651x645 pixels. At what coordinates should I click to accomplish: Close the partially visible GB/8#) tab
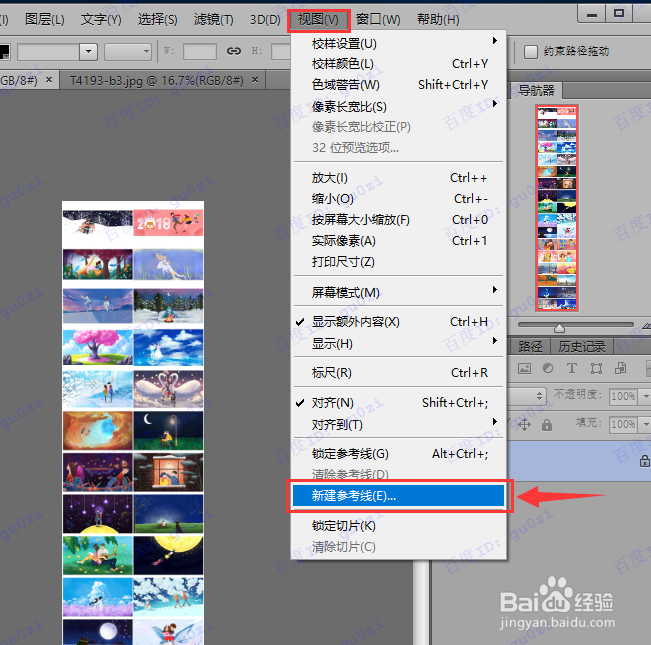pos(49,79)
